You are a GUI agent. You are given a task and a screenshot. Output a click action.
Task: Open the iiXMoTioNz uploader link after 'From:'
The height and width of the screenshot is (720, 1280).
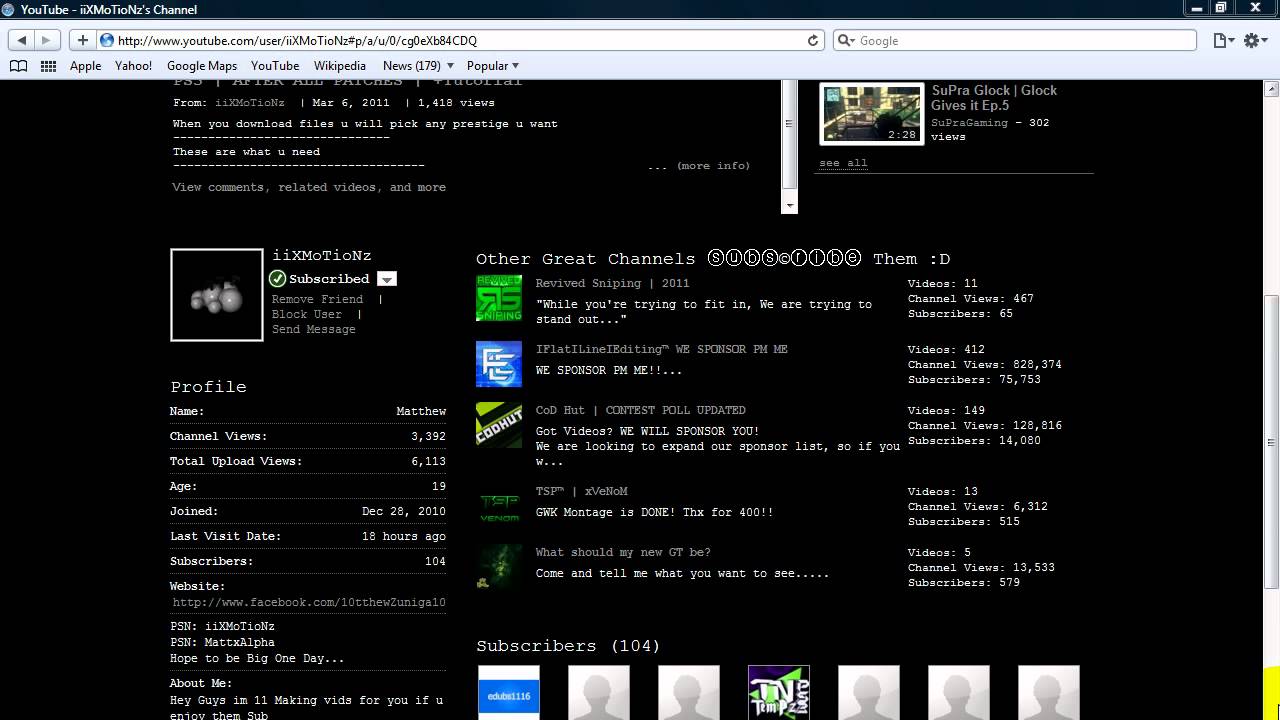pos(249,103)
